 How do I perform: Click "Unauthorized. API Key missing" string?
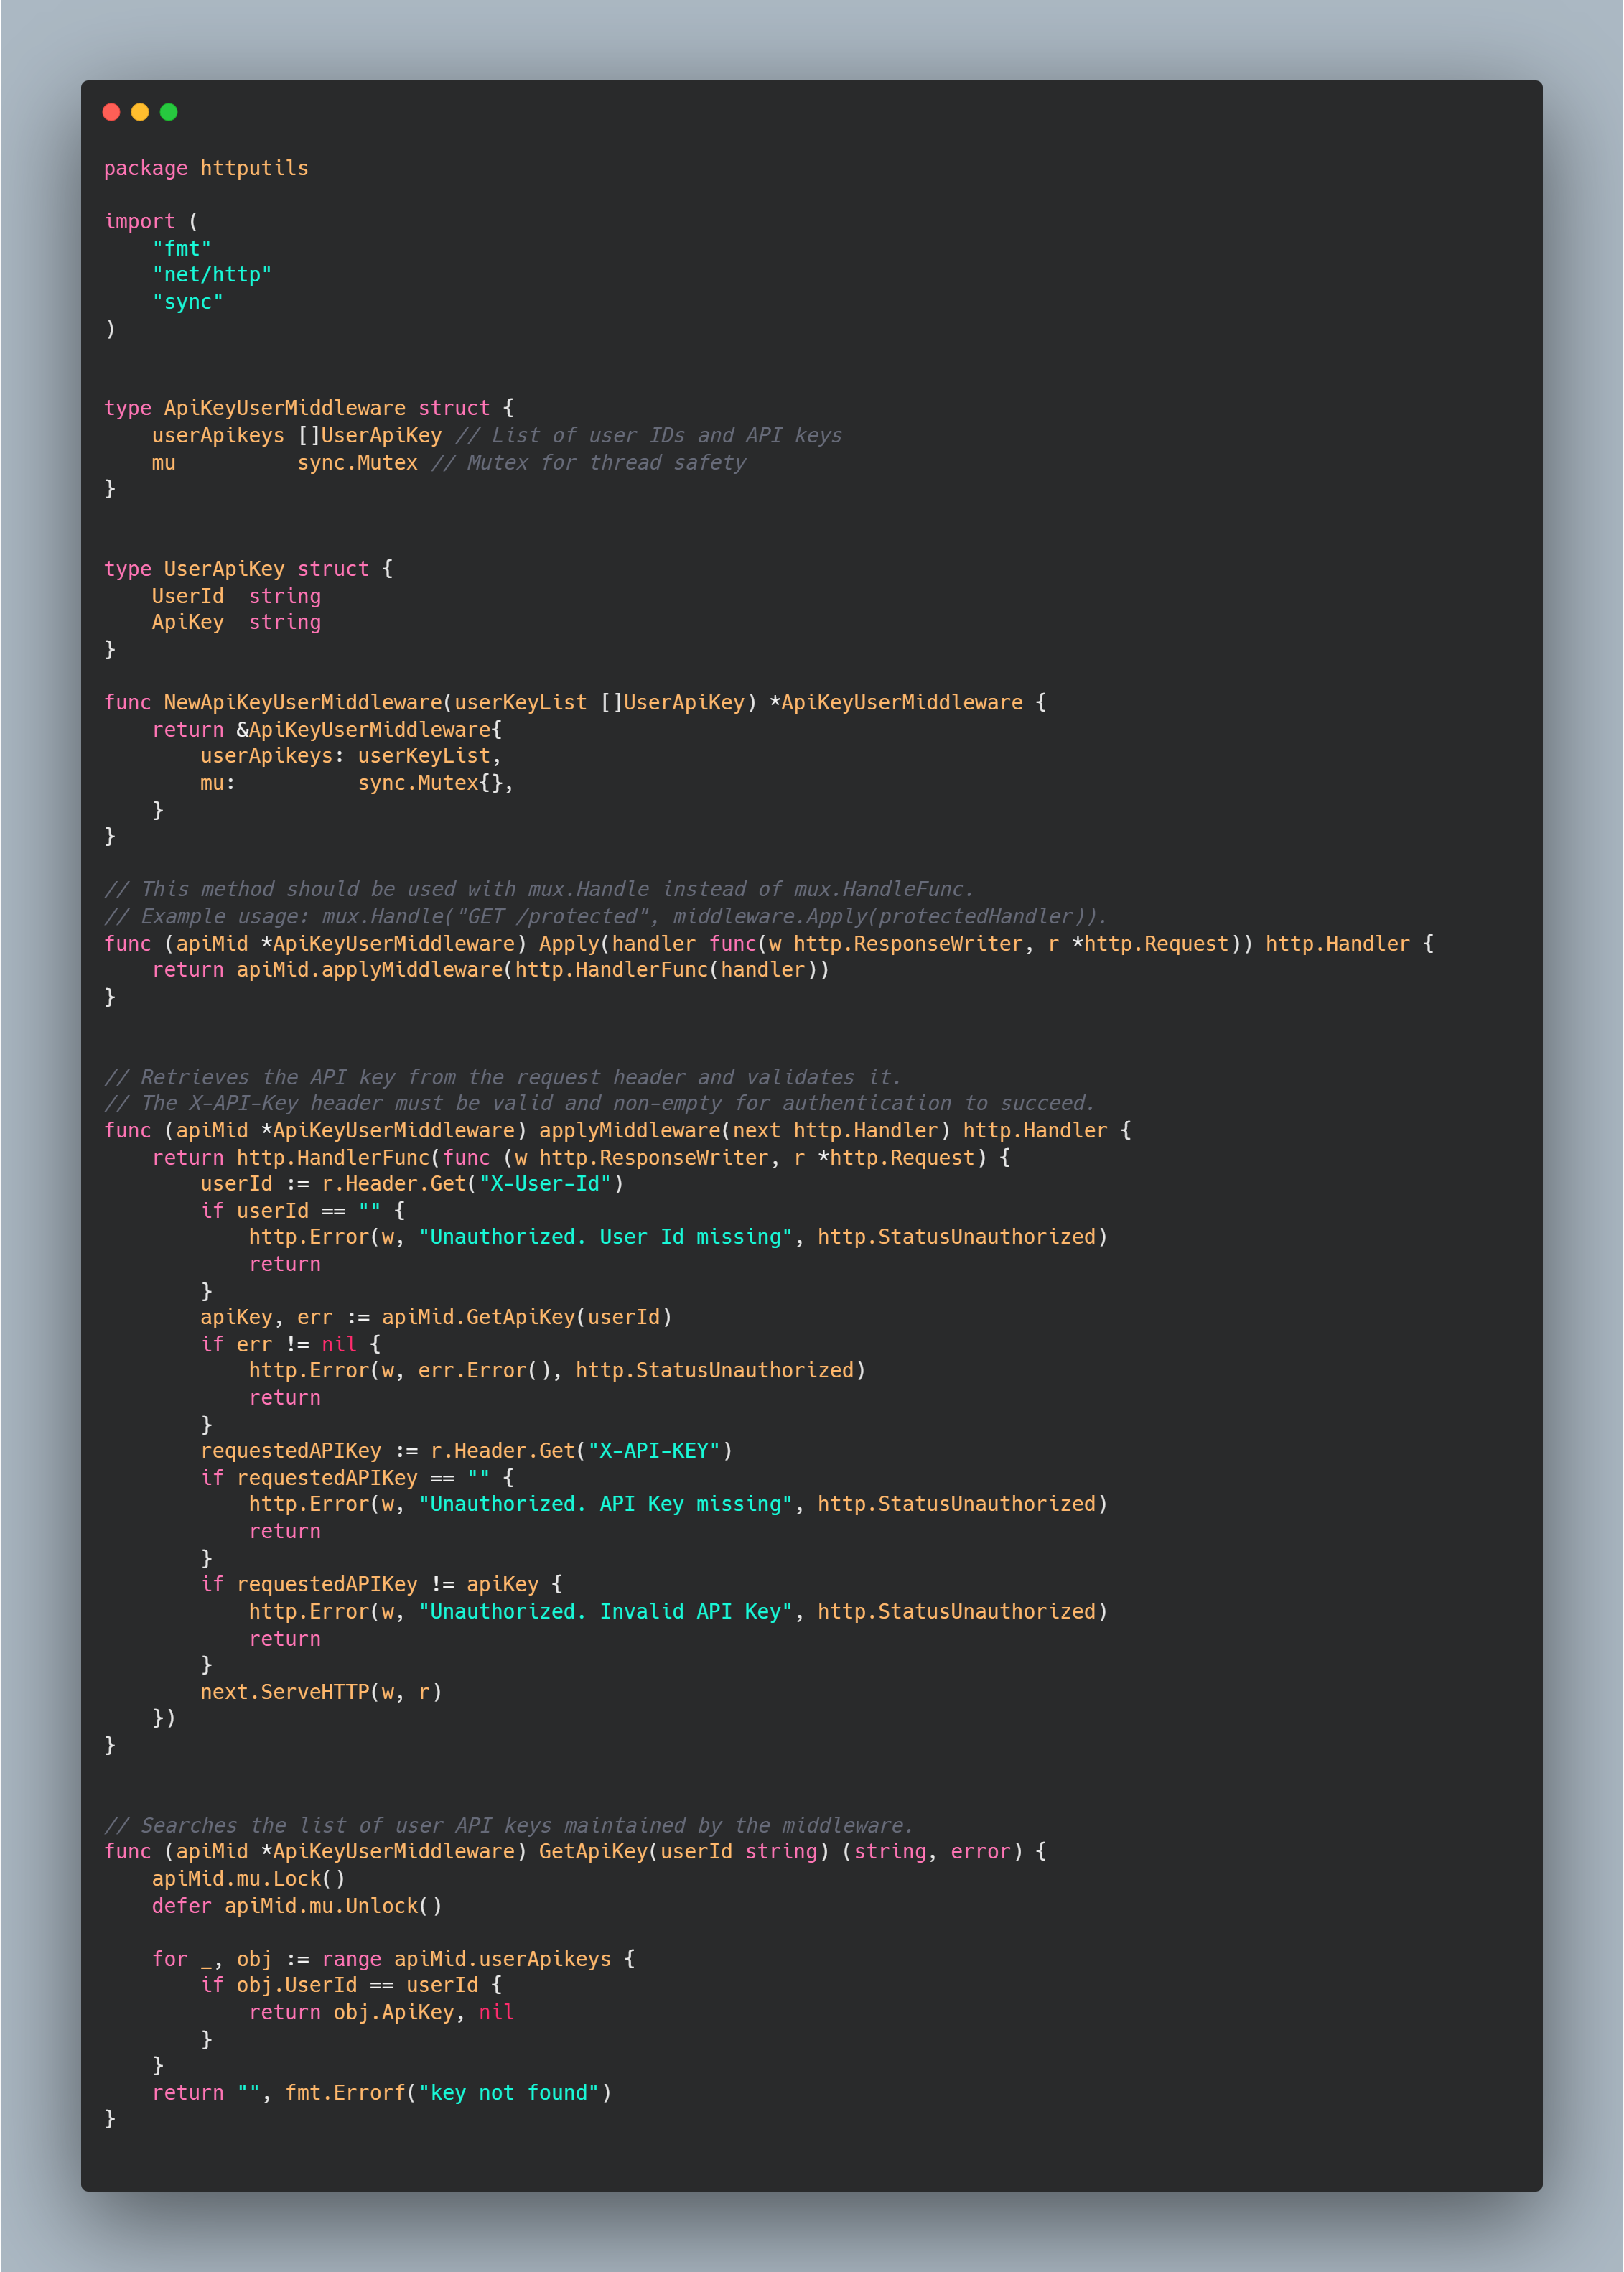[605, 1503]
